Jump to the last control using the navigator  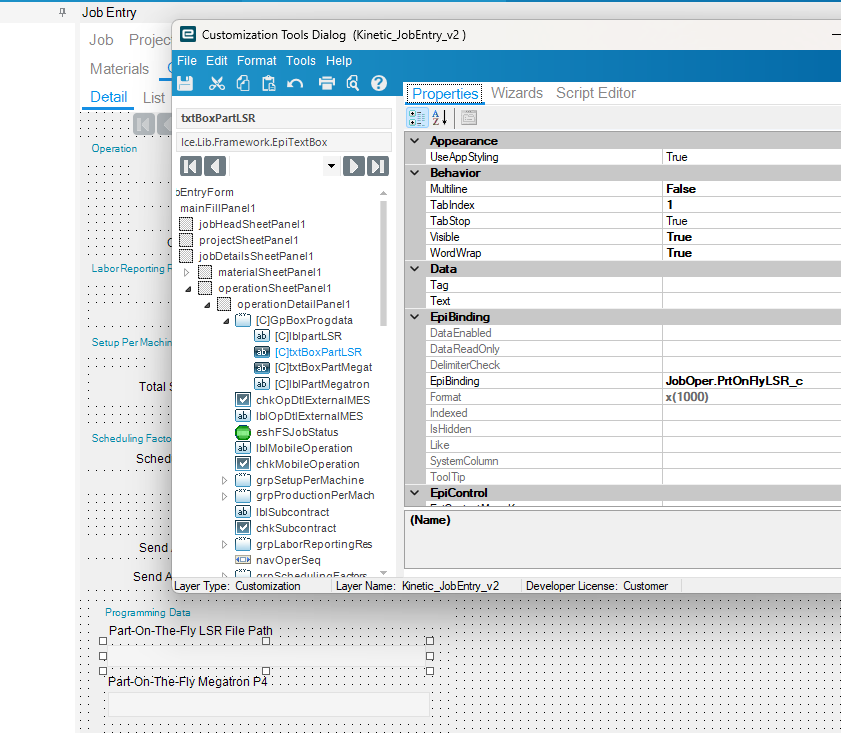pos(377,166)
